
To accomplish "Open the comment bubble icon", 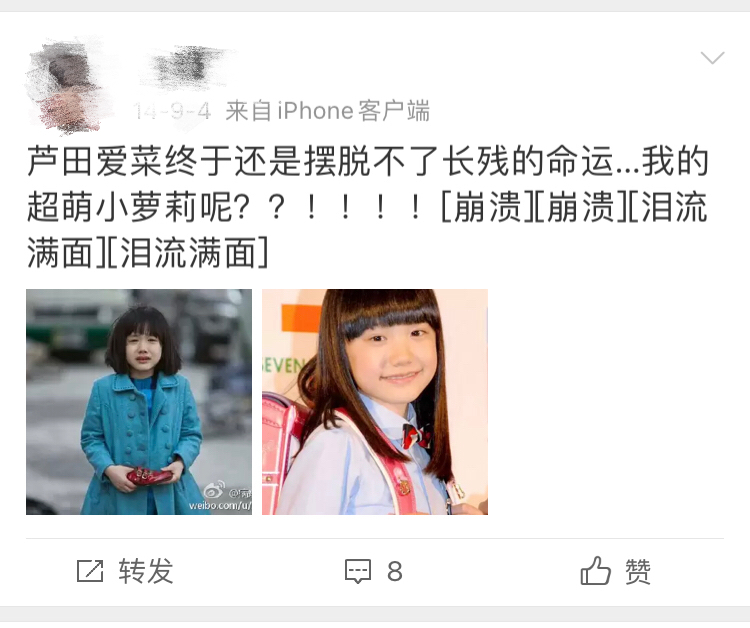I will coord(358,571).
